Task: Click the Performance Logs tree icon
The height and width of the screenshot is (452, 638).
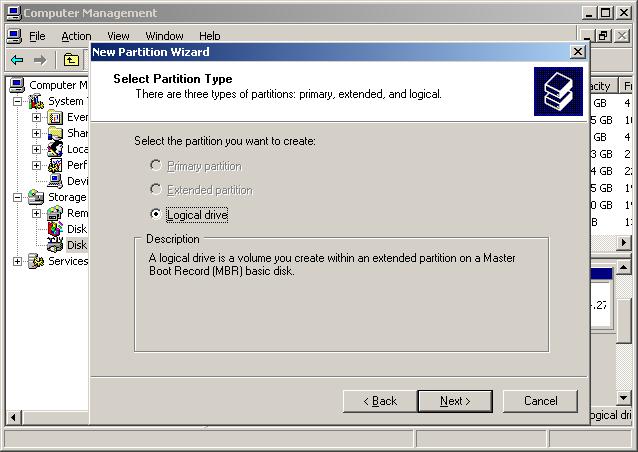Action: click(x=55, y=165)
